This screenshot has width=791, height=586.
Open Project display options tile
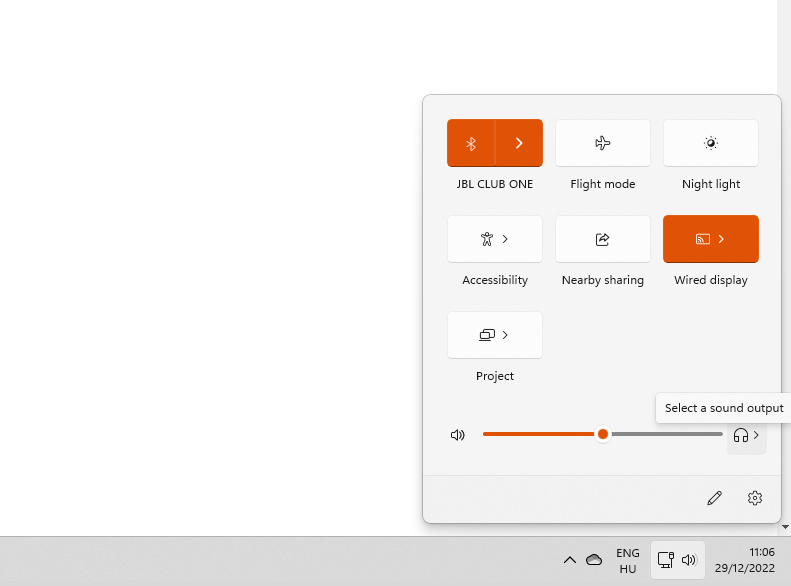point(495,335)
